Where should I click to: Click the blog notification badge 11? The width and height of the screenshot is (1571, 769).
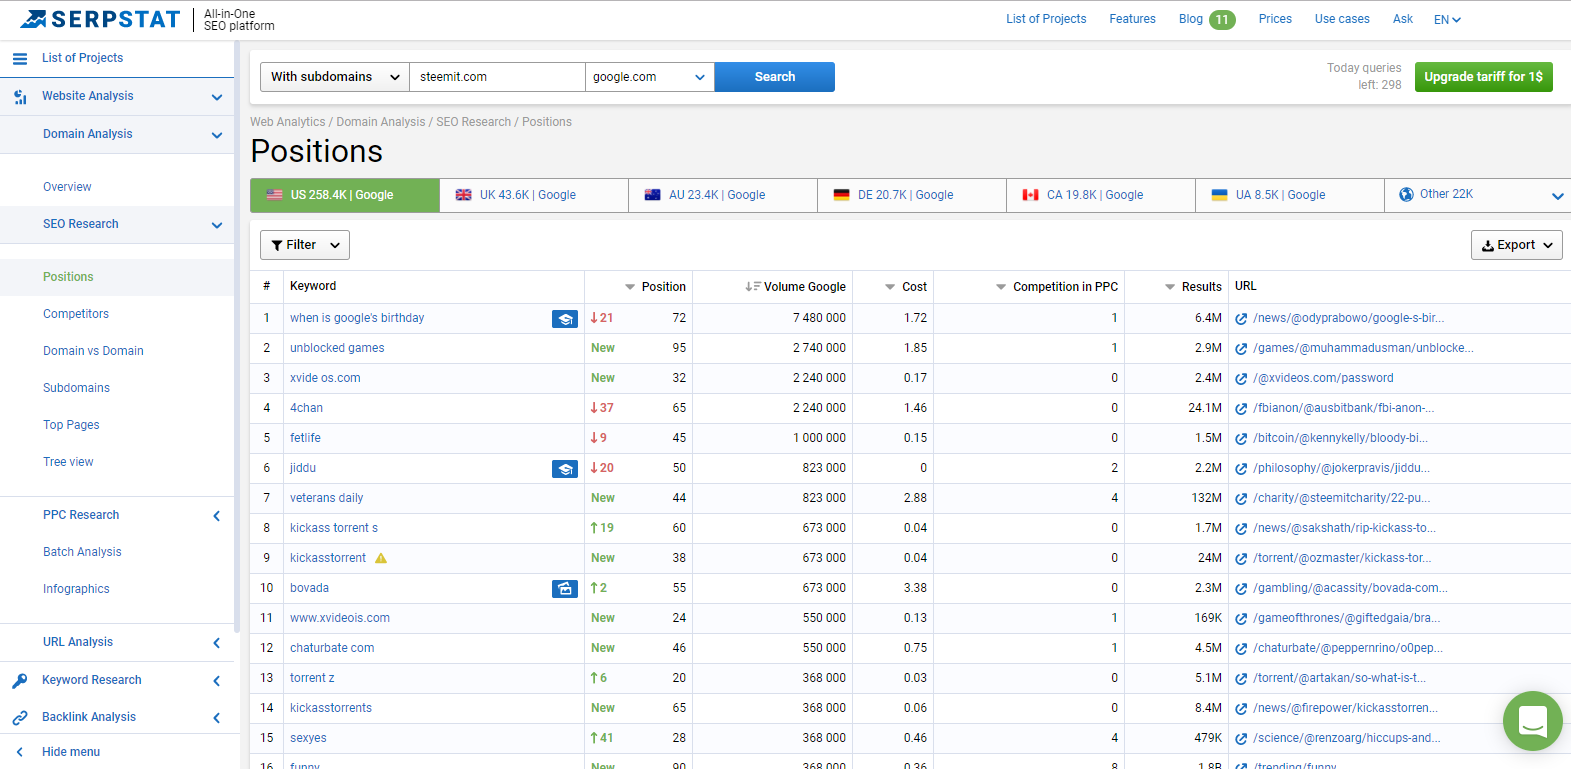pyautogui.click(x=1222, y=20)
